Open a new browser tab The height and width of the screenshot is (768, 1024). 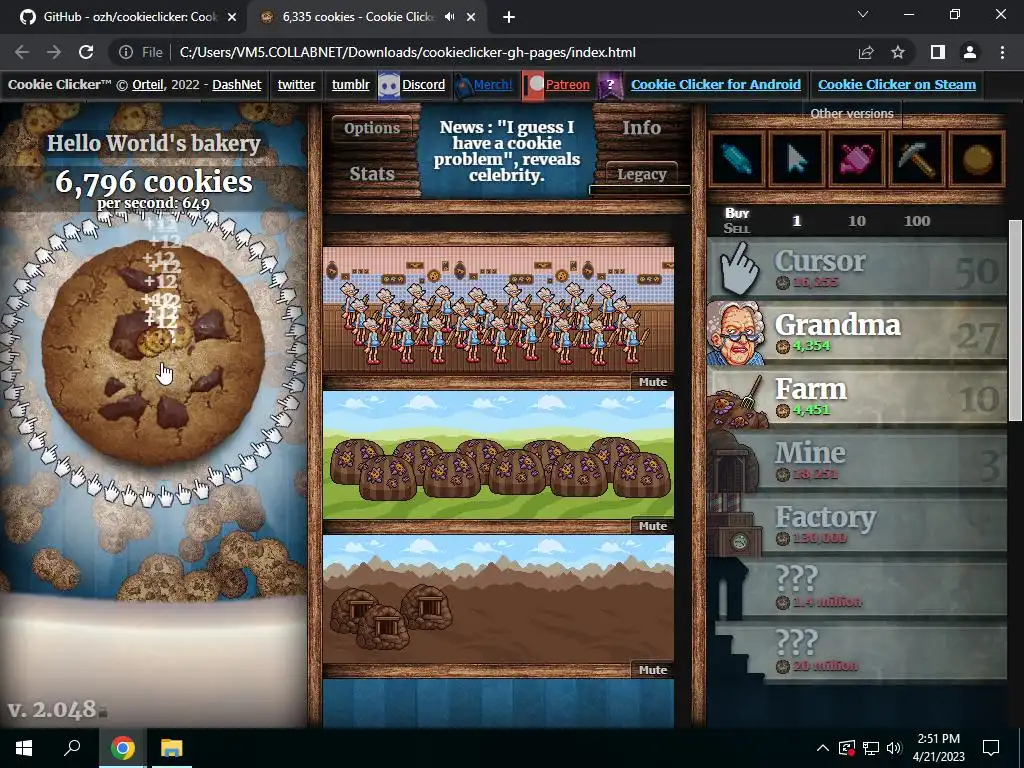509,17
